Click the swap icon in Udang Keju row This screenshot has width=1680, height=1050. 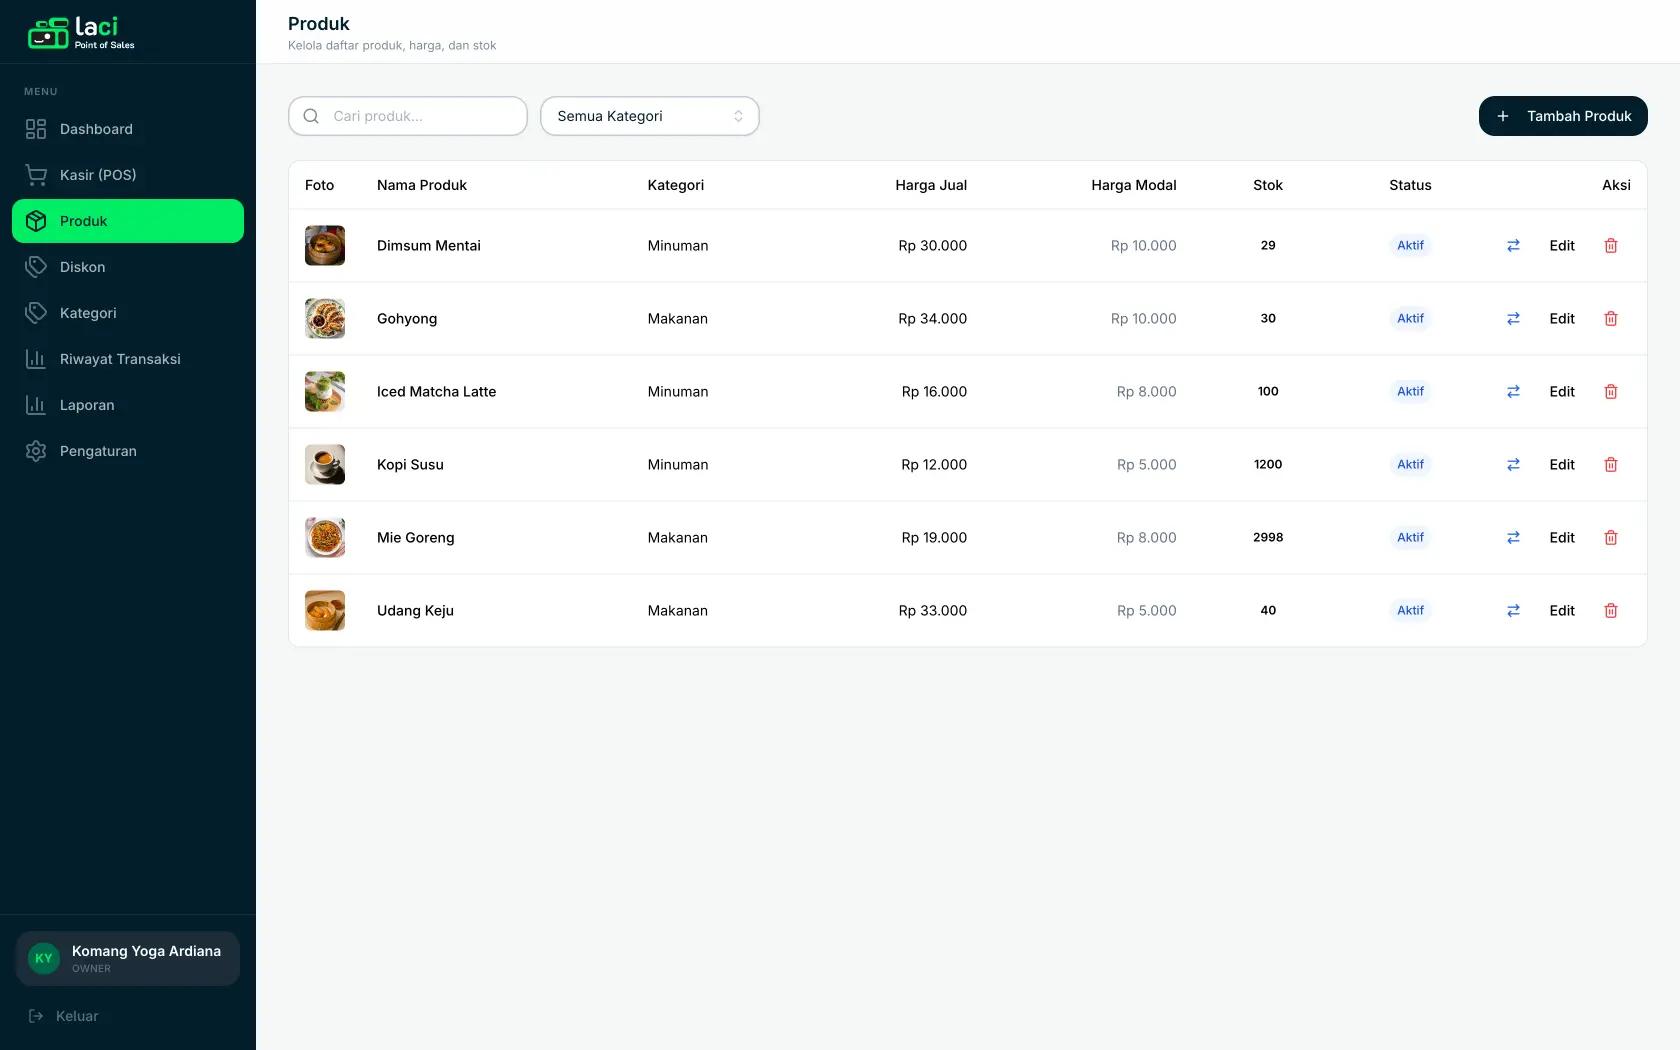coord(1513,610)
